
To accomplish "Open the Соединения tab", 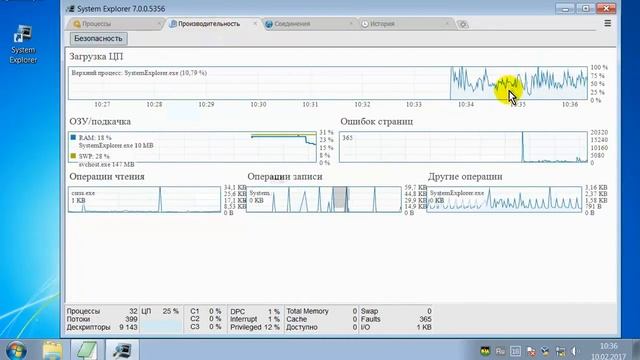I will (309, 24).
